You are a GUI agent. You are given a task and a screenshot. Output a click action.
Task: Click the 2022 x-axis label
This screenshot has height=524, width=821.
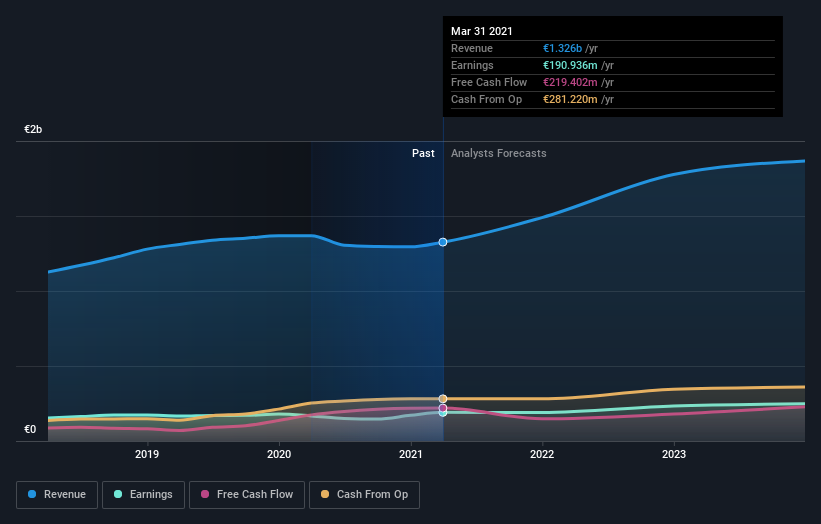(x=542, y=454)
